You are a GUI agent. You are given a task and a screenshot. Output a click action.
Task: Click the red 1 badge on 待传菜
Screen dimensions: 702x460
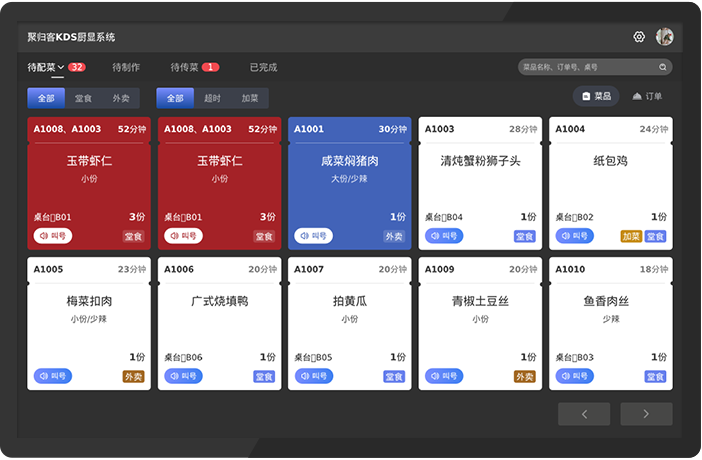click(210, 67)
